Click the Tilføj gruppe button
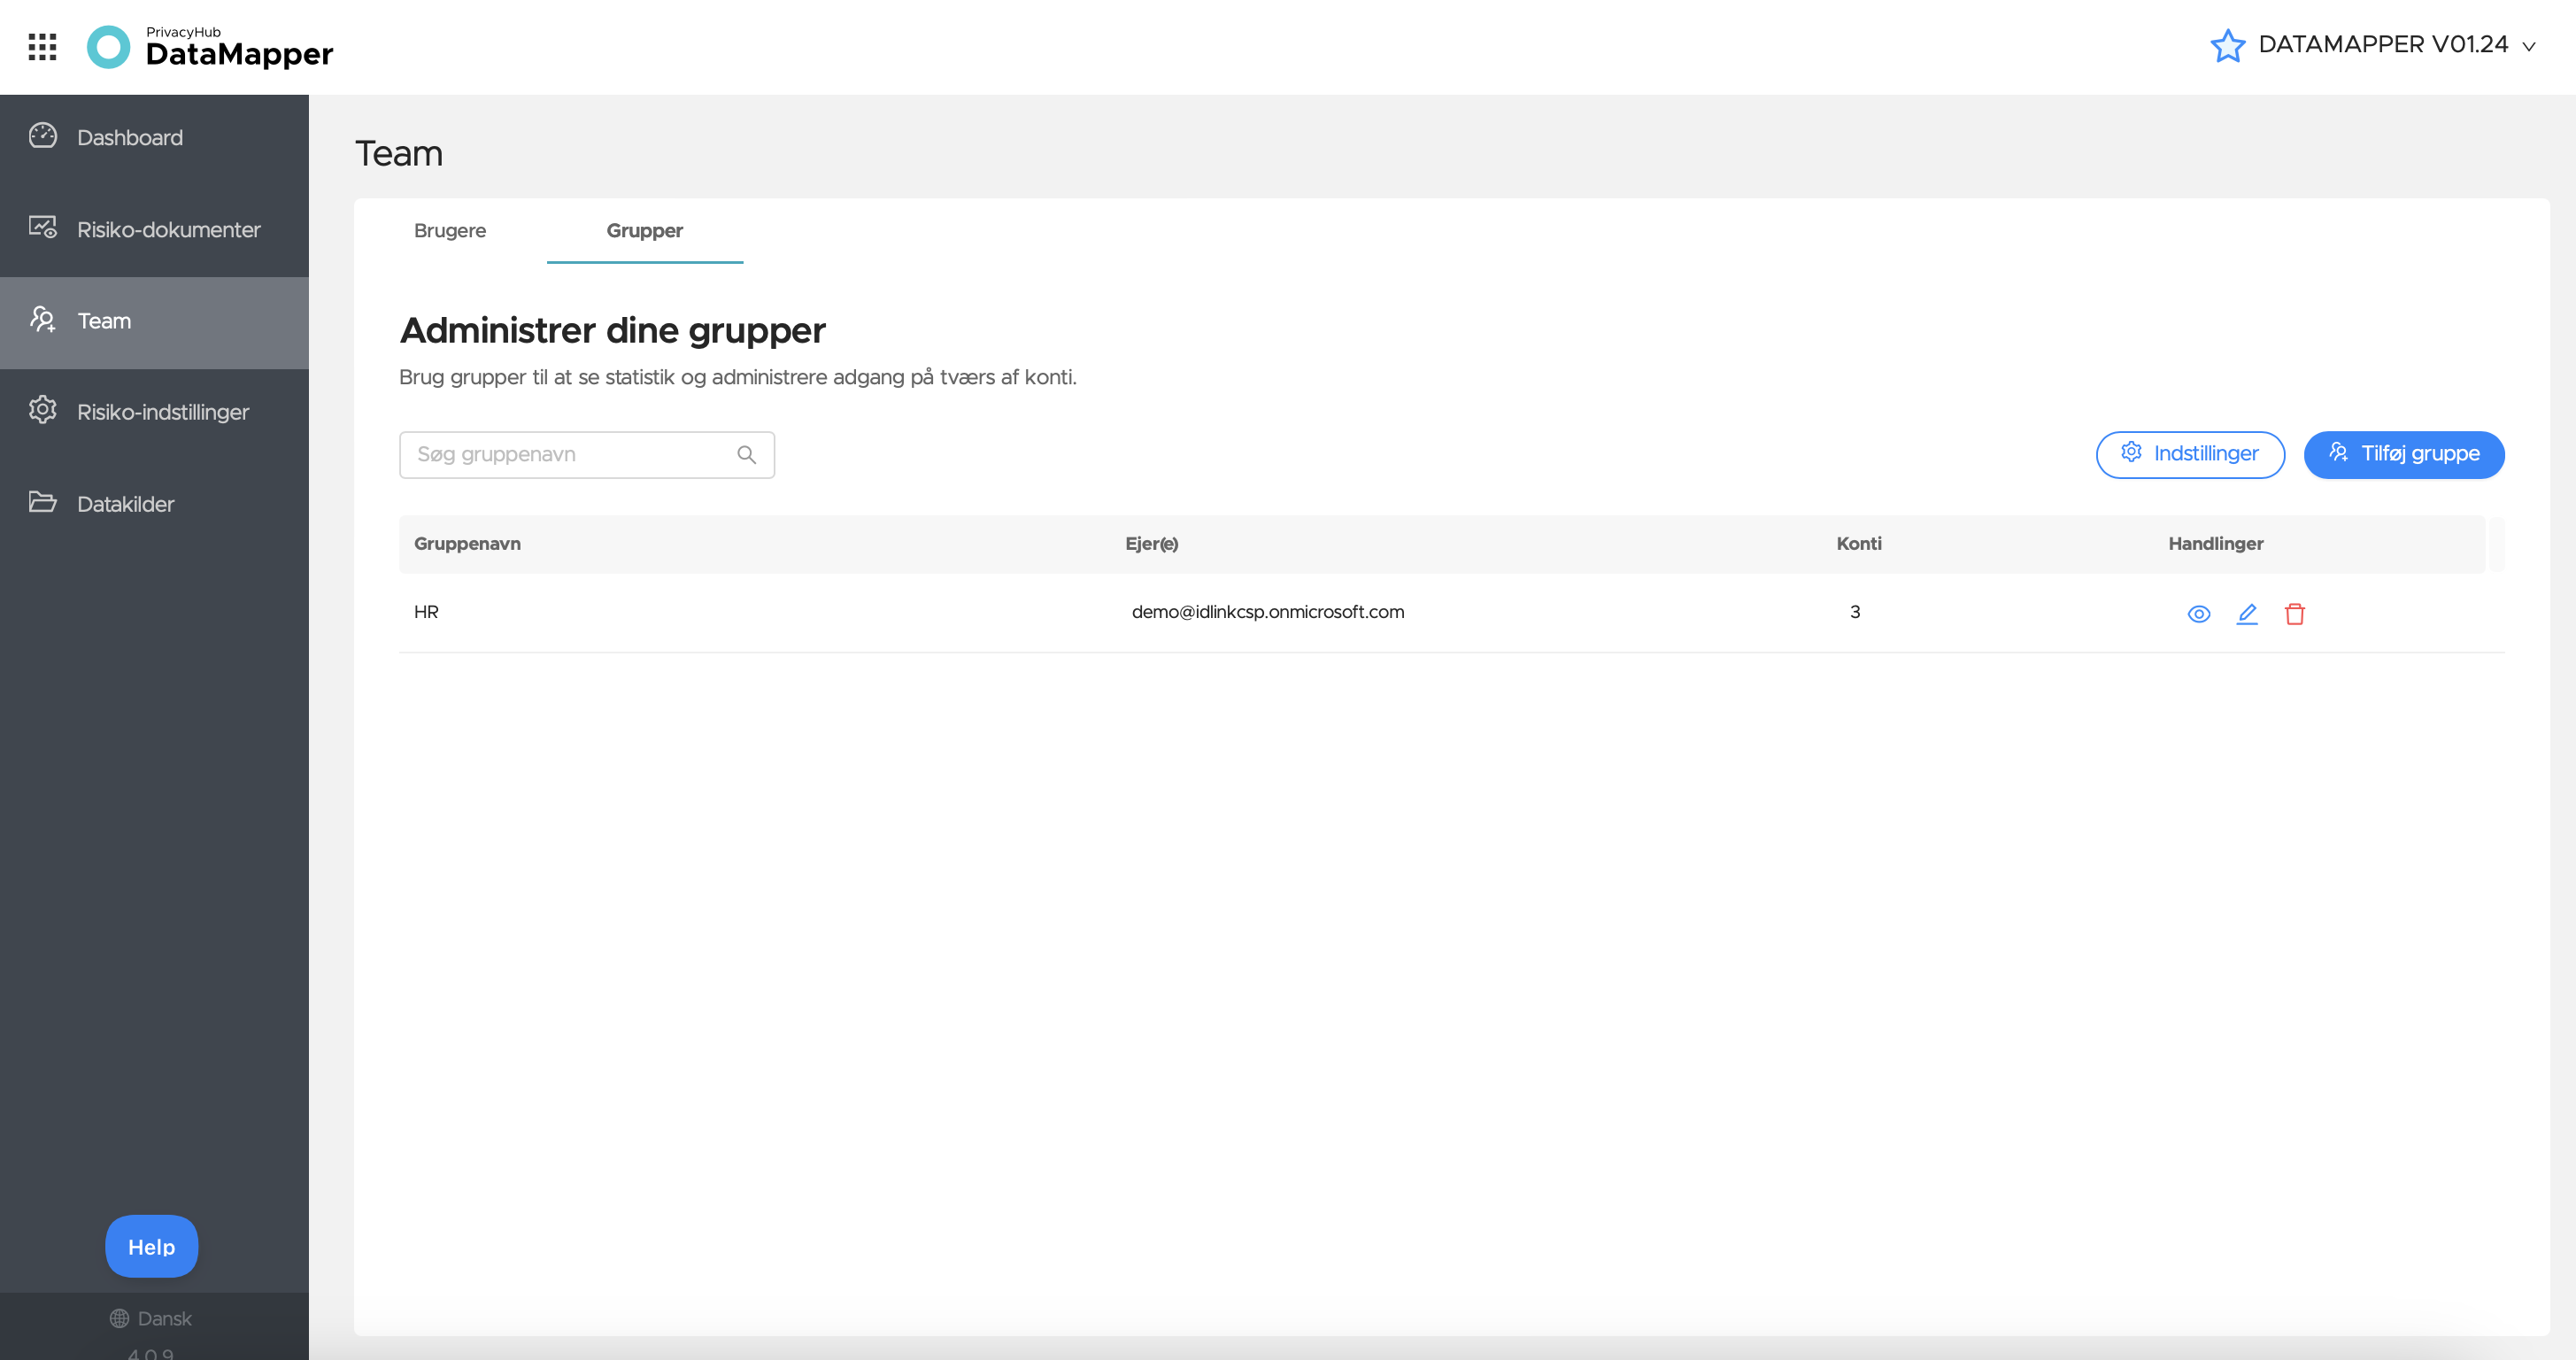This screenshot has width=2576, height=1360. point(2404,455)
